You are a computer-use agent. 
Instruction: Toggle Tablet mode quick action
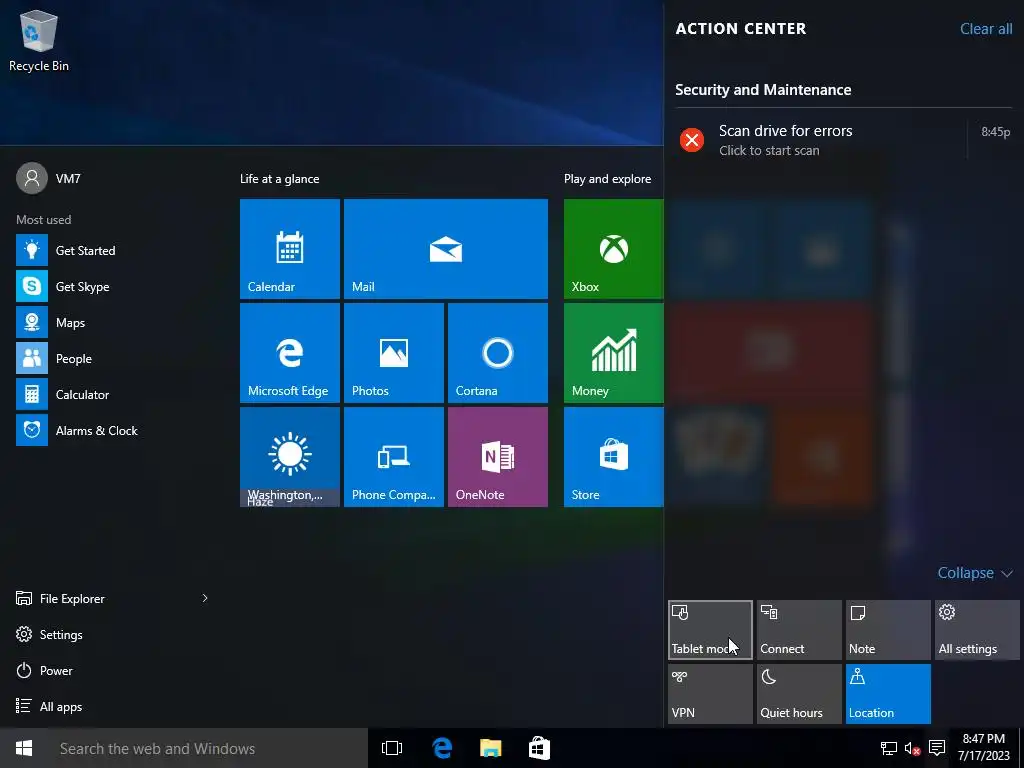tap(710, 630)
